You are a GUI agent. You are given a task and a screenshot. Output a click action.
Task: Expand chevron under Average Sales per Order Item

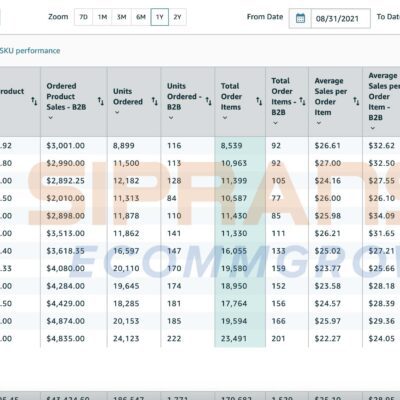click(319, 123)
